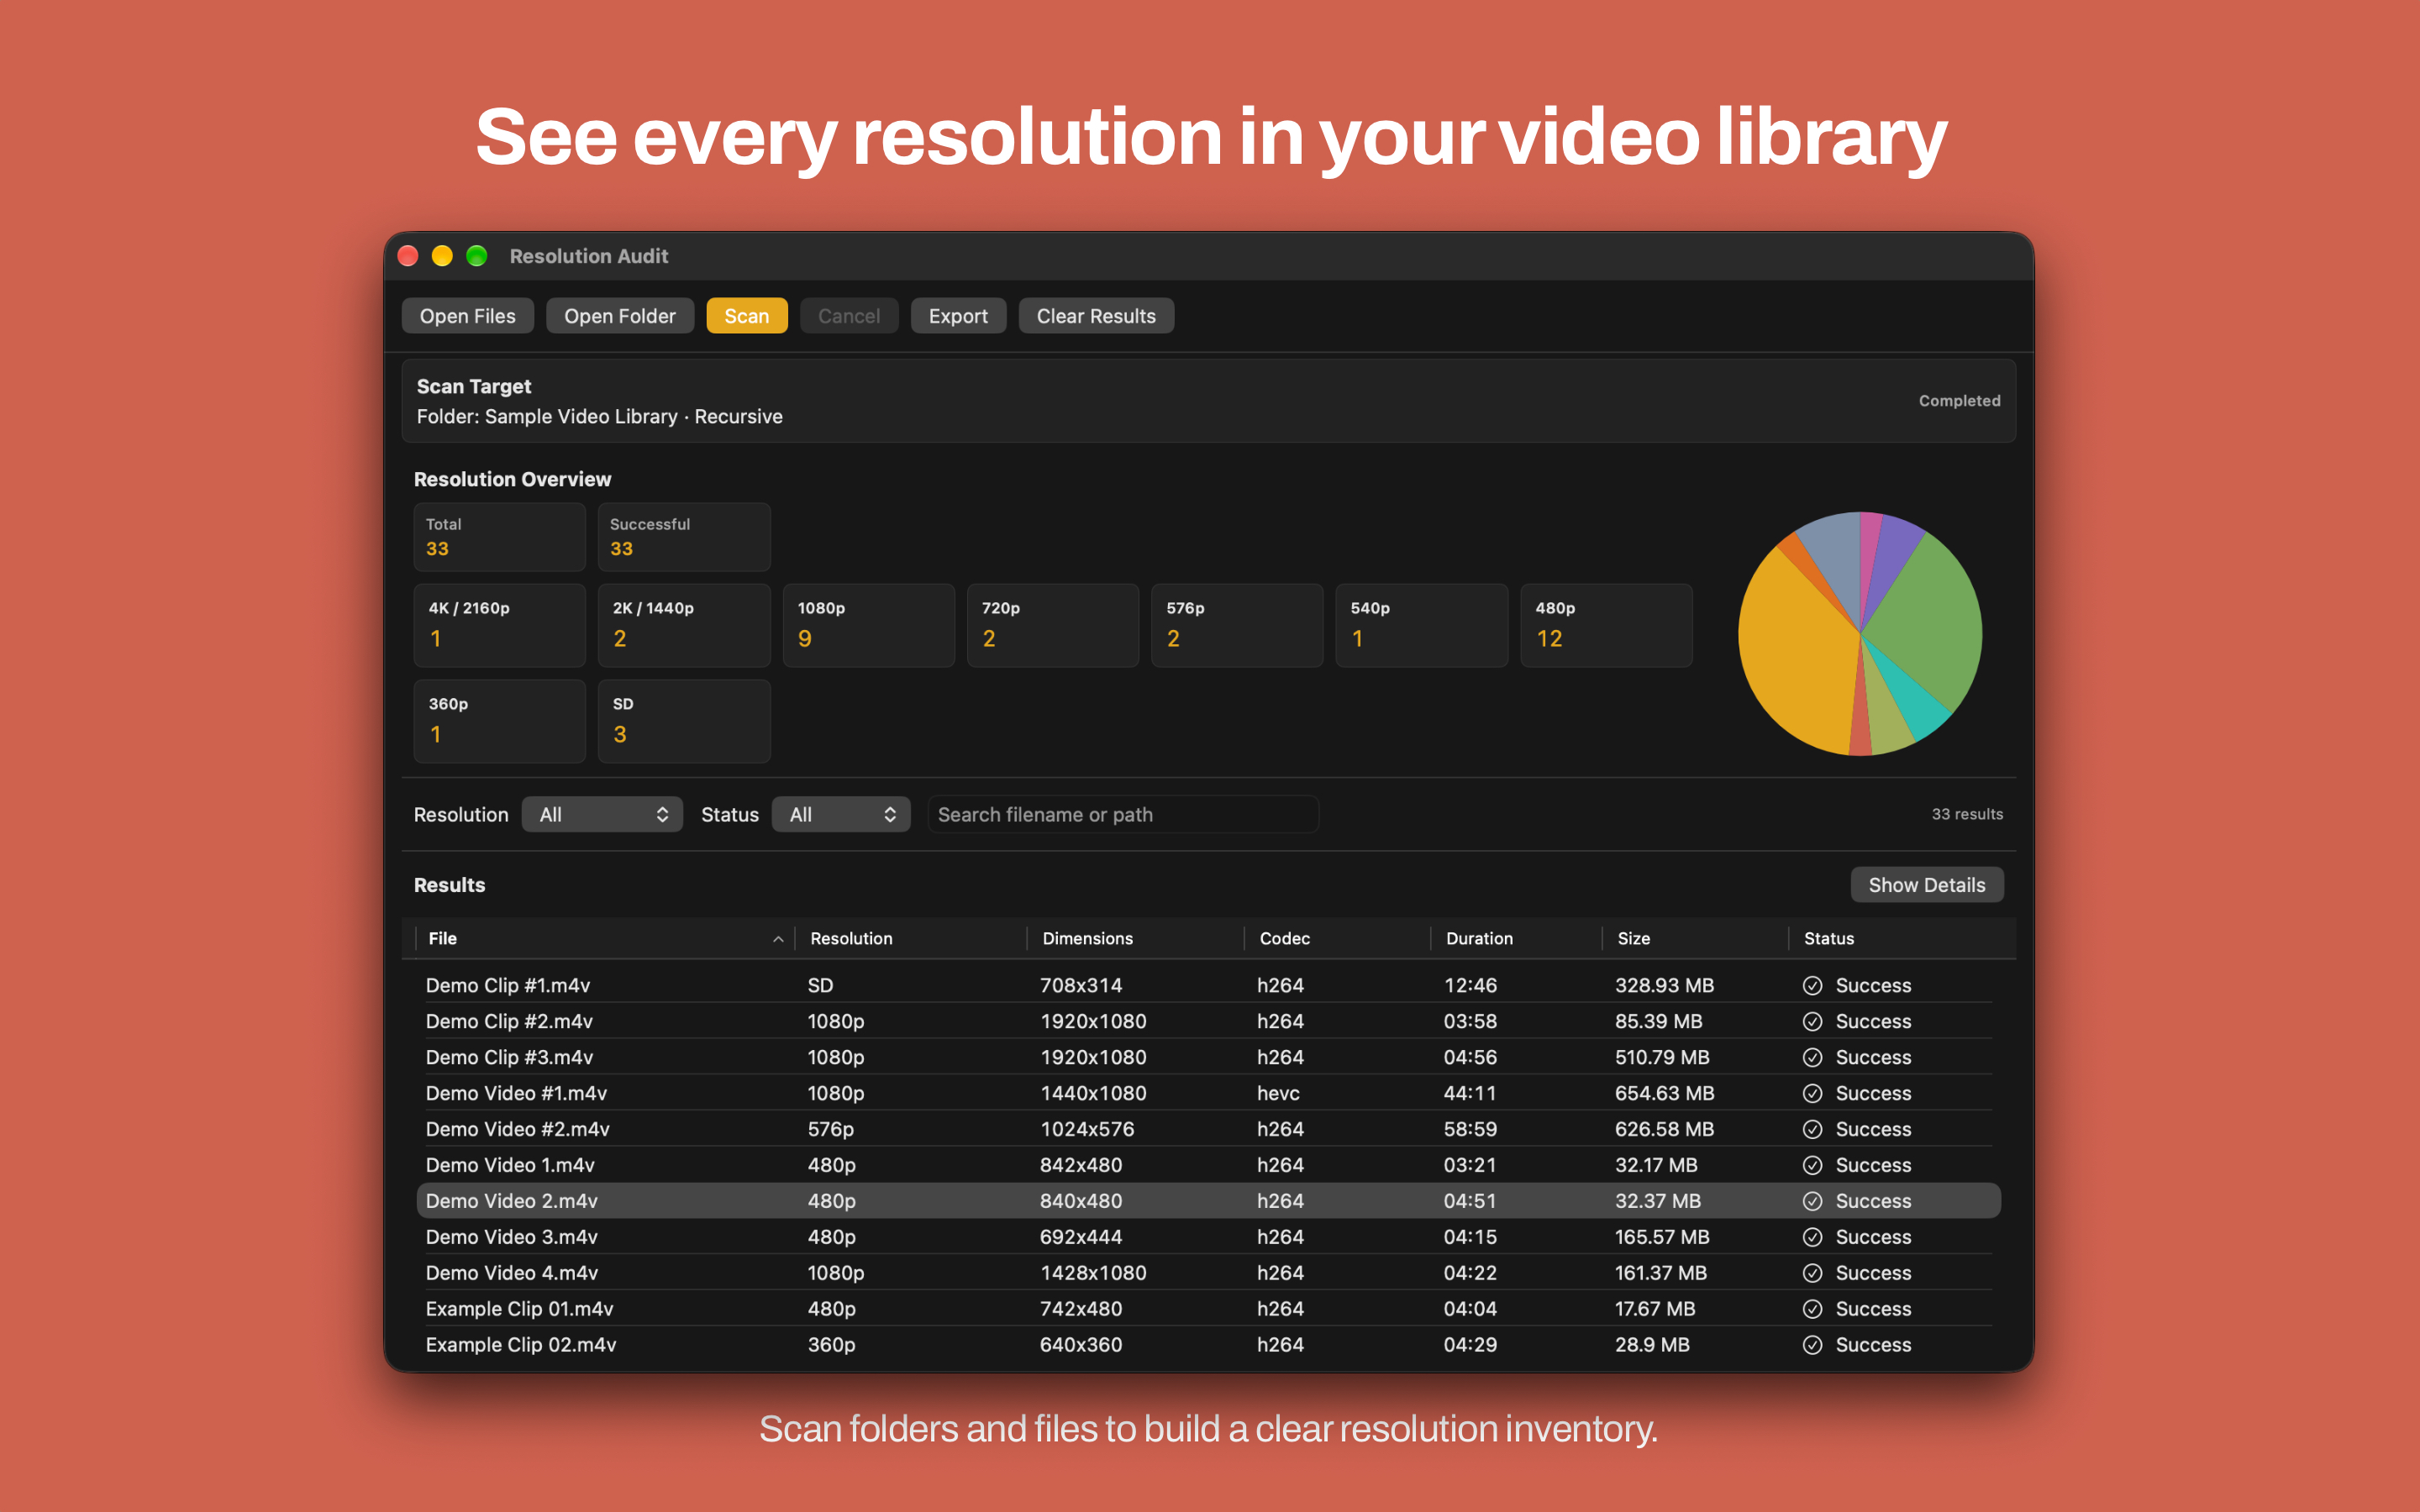Select the row Example Clip 01.m4v
2420x1512 pixels.
[x=1208, y=1309]
